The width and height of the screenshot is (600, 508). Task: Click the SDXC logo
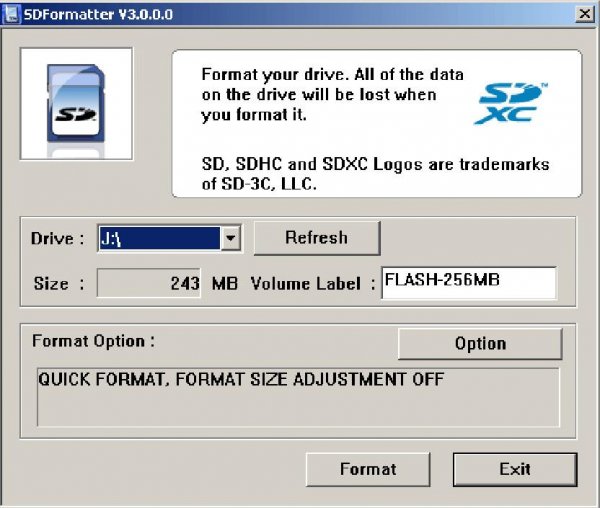[x=512, y=104]
